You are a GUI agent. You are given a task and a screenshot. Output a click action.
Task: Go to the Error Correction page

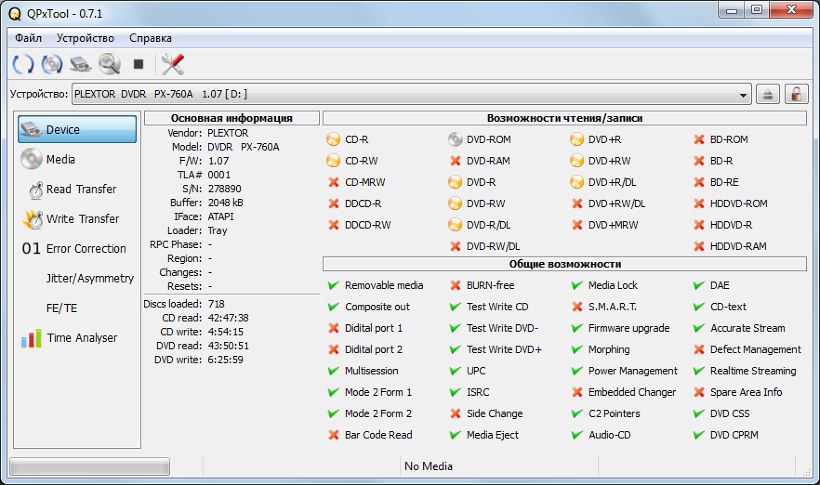tap(86, 249)
